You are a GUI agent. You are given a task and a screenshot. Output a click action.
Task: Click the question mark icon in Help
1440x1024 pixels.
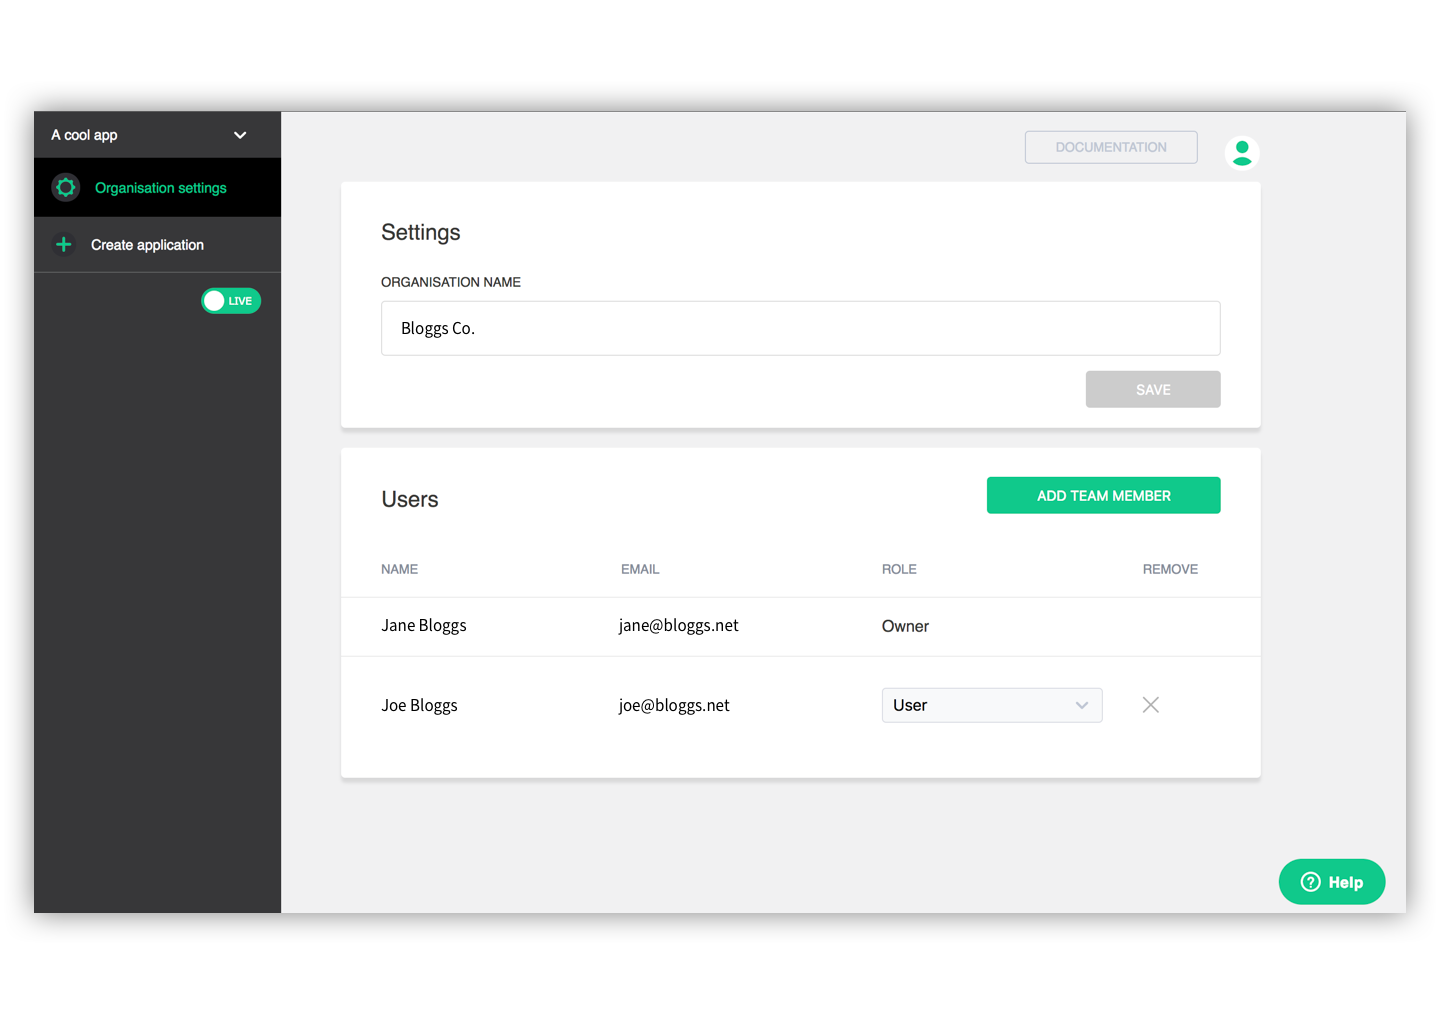[1310, 882]
